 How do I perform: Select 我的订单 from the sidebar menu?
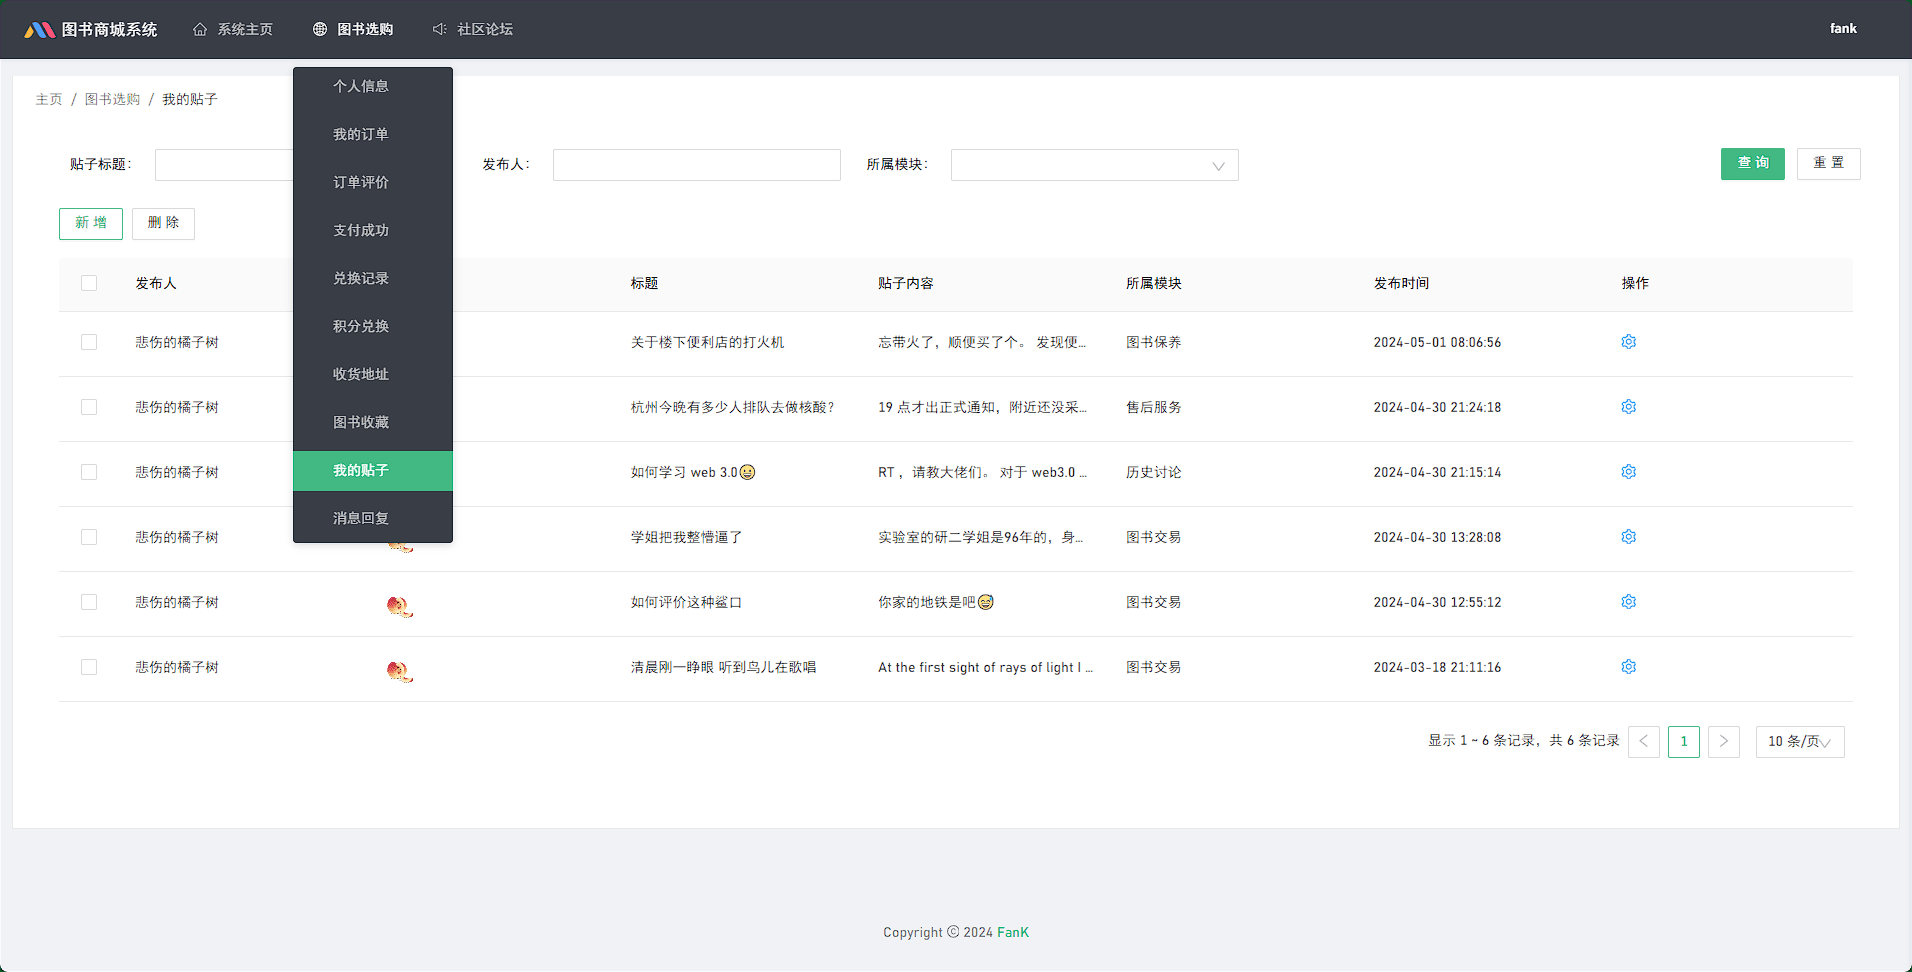361,133
